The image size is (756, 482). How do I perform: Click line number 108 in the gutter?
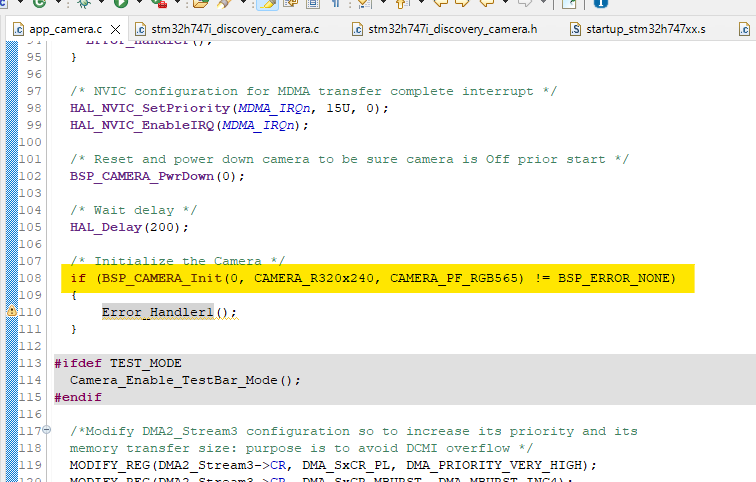[x=30, y=278]
